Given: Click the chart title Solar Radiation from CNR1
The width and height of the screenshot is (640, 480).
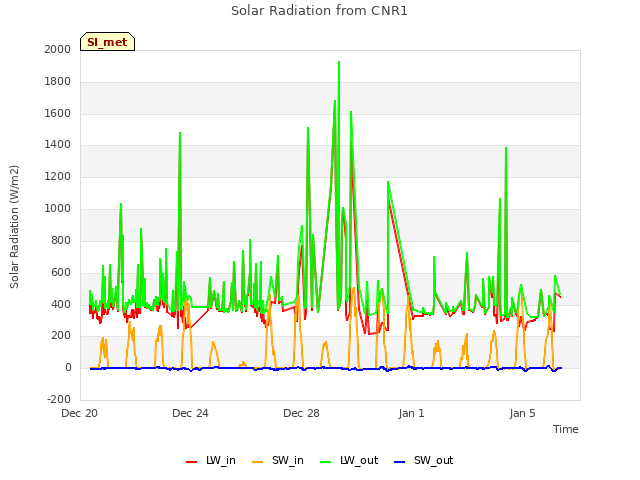Looking at the screenshot, I should point(319,11).
